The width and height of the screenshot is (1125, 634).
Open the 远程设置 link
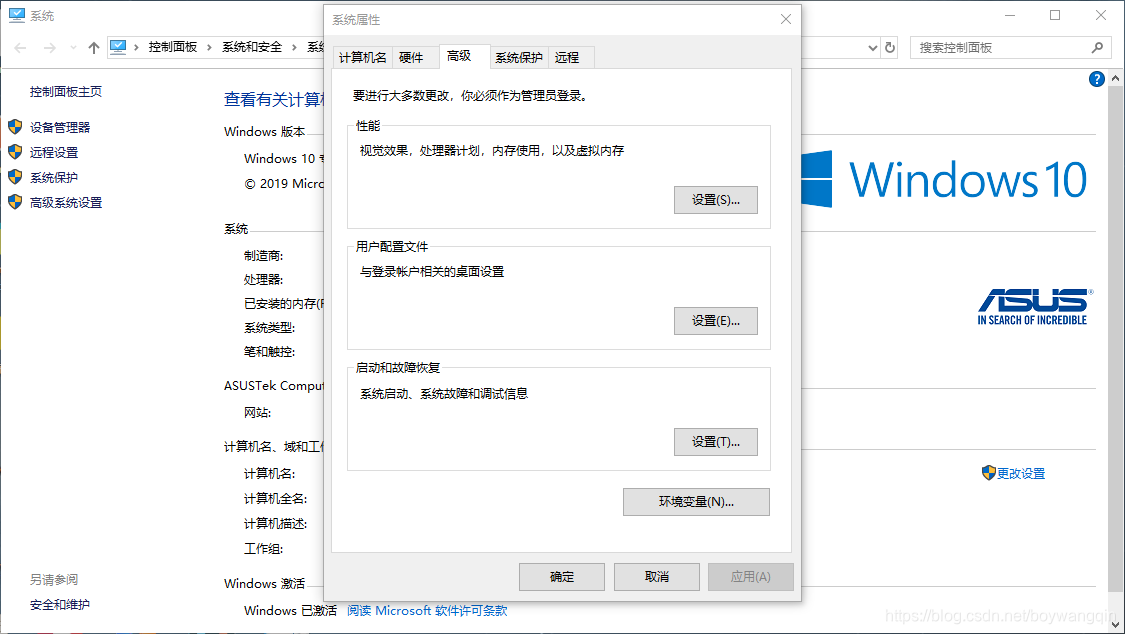click(54, 153)
